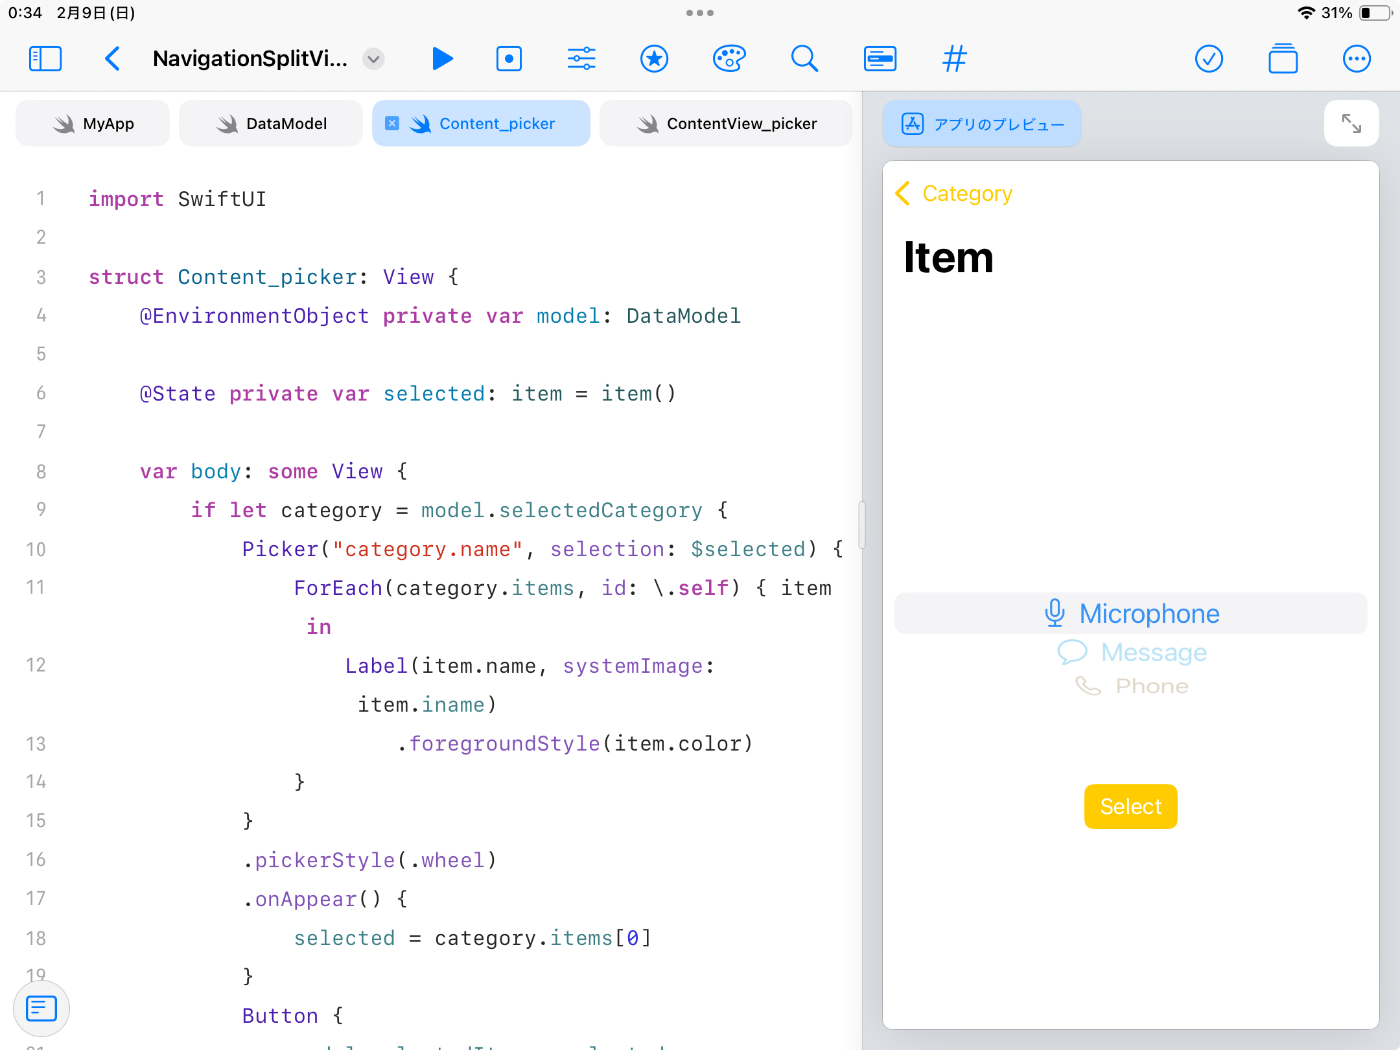Switch to the DataModel file tab
The image size is (1400, 1050).
click(x=271, y=123)
